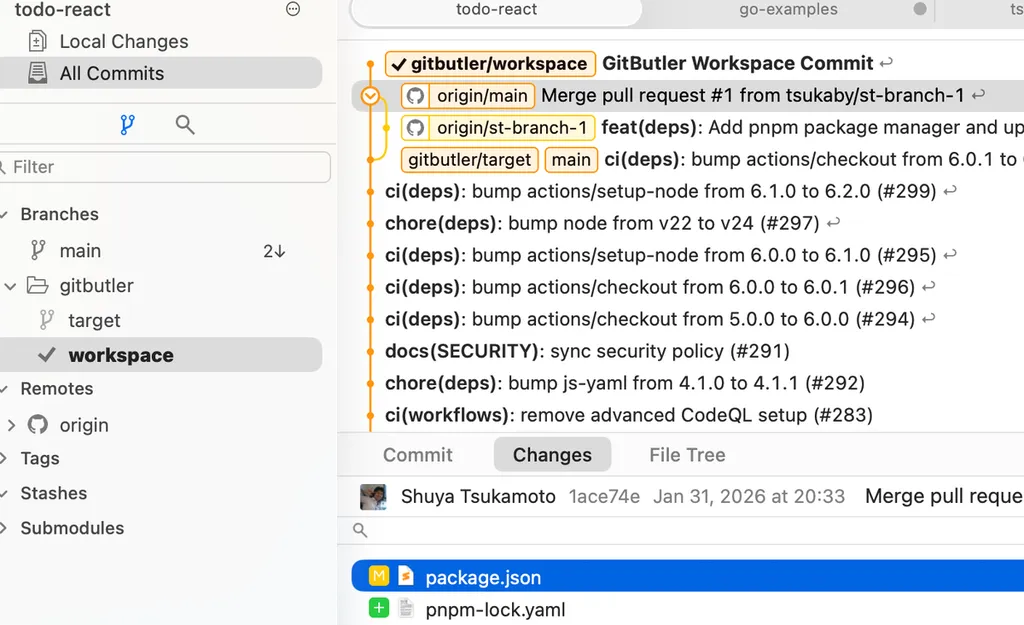Collapse the gitbutler folder
The image size is (1024, 625).
point(11,286)
